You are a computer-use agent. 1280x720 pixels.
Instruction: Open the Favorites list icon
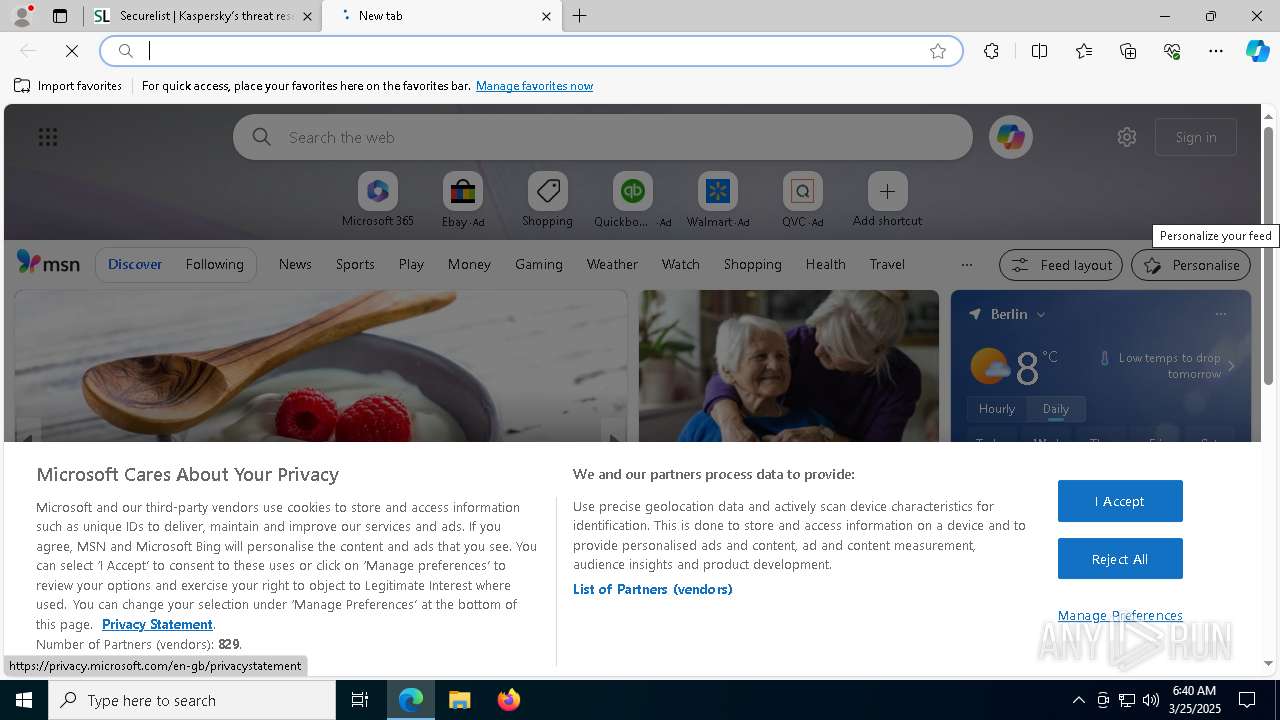1084,51
